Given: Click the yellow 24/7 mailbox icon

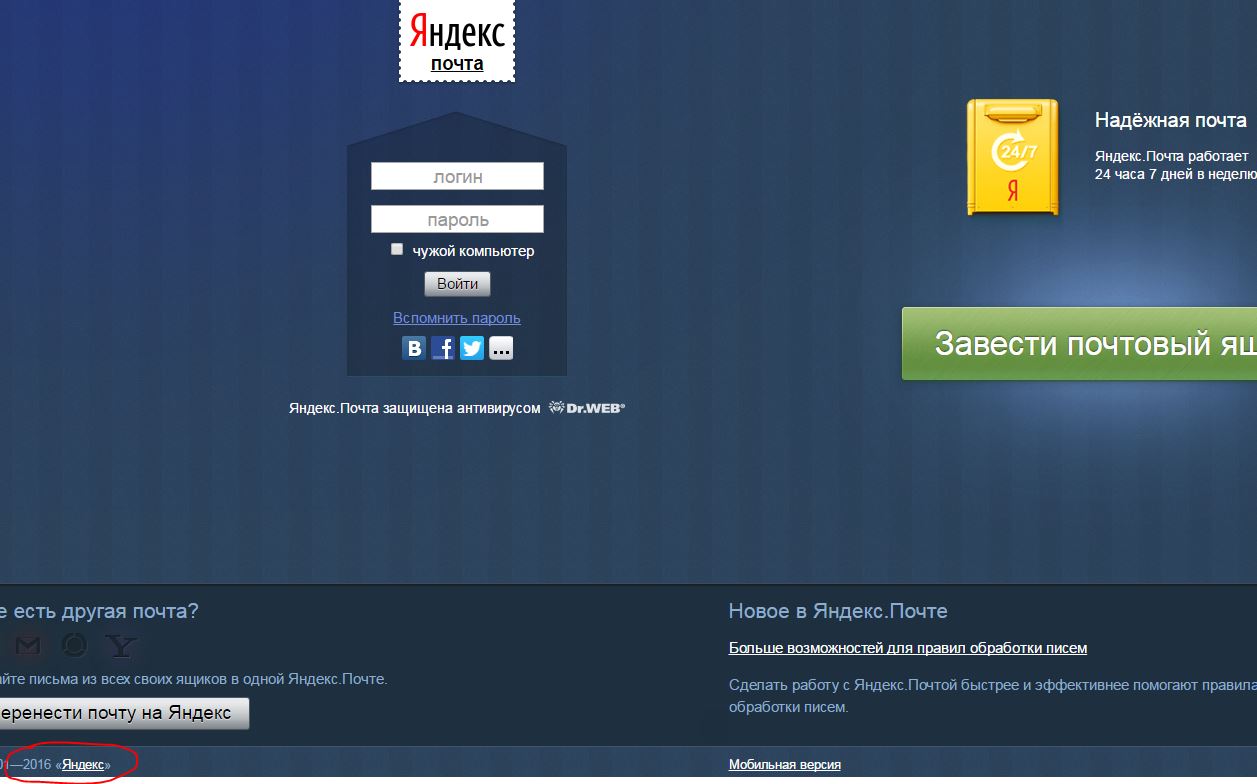Looking at the screenshot, I should (x=1012, y=157).
